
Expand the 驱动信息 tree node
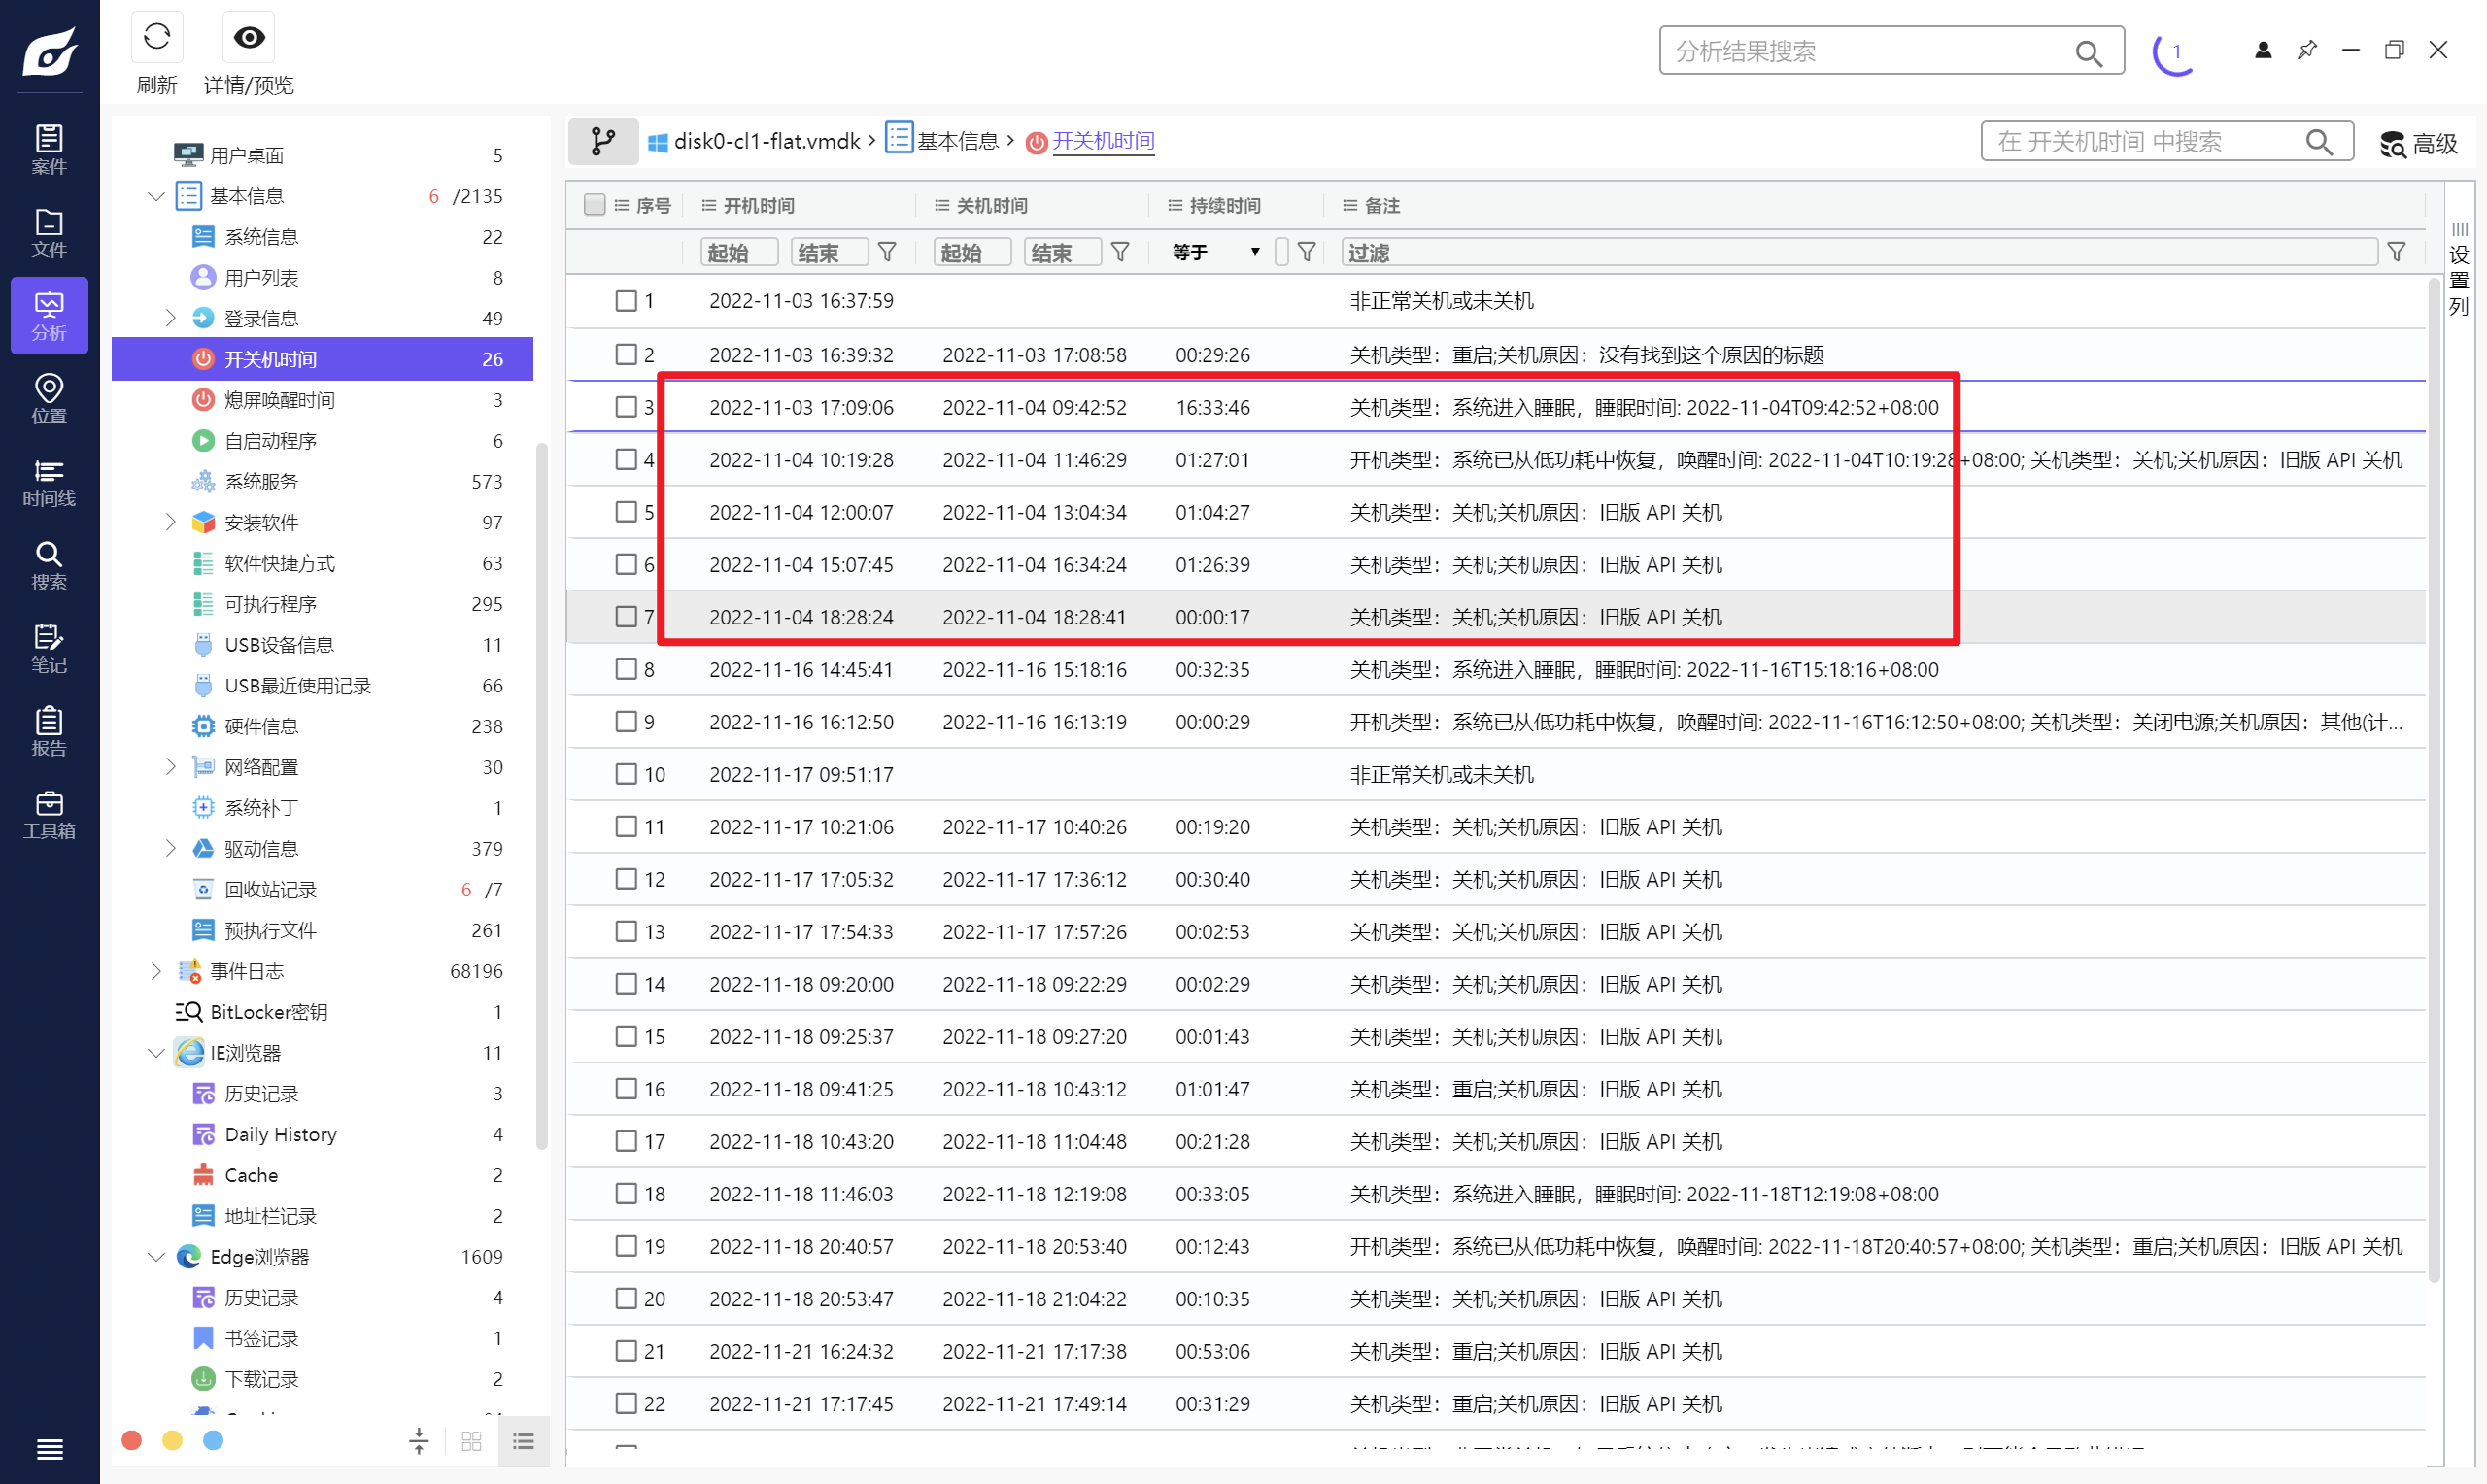click(x=171, y=848)
